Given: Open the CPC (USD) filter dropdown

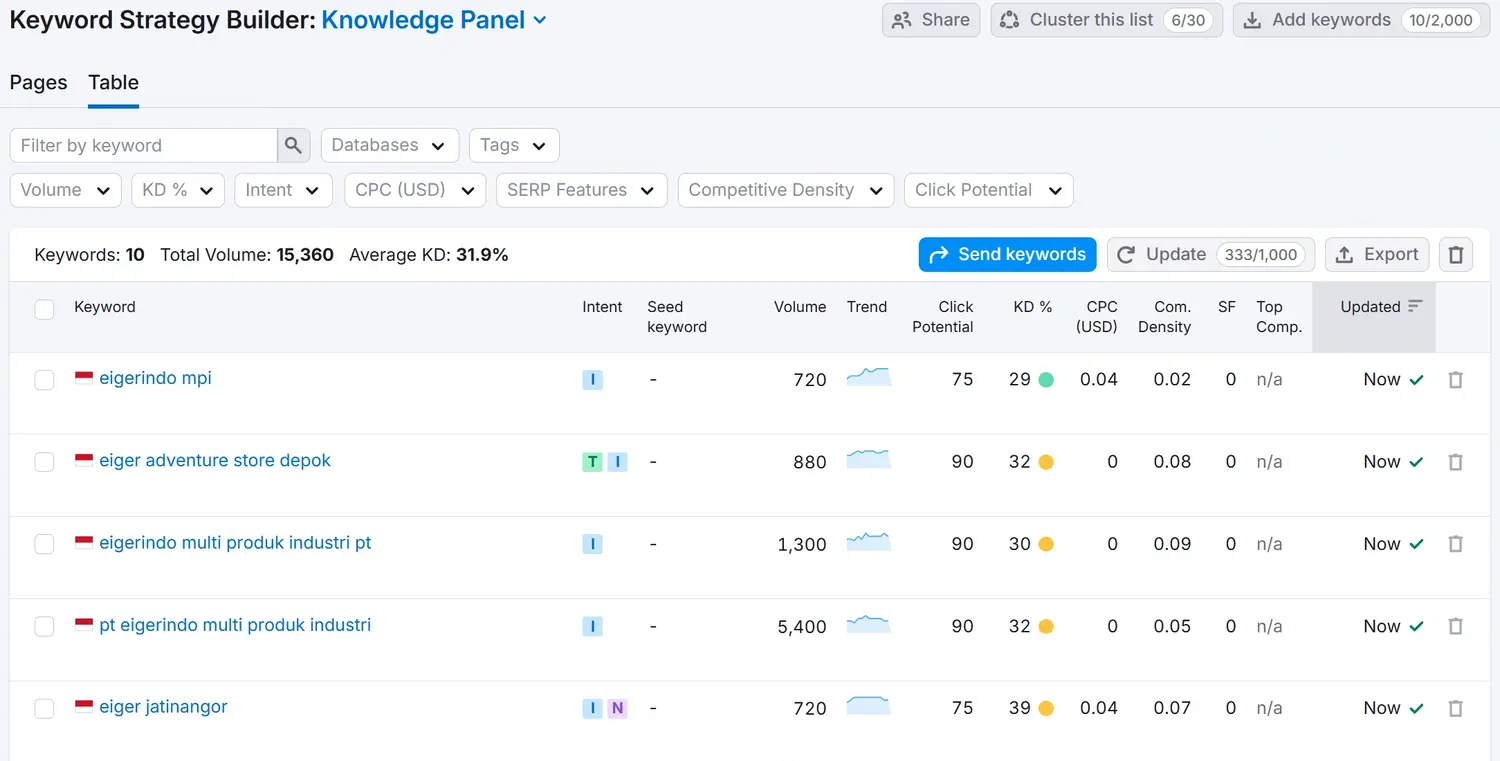Looking at the screenshot, I should [x=415, y=190].
